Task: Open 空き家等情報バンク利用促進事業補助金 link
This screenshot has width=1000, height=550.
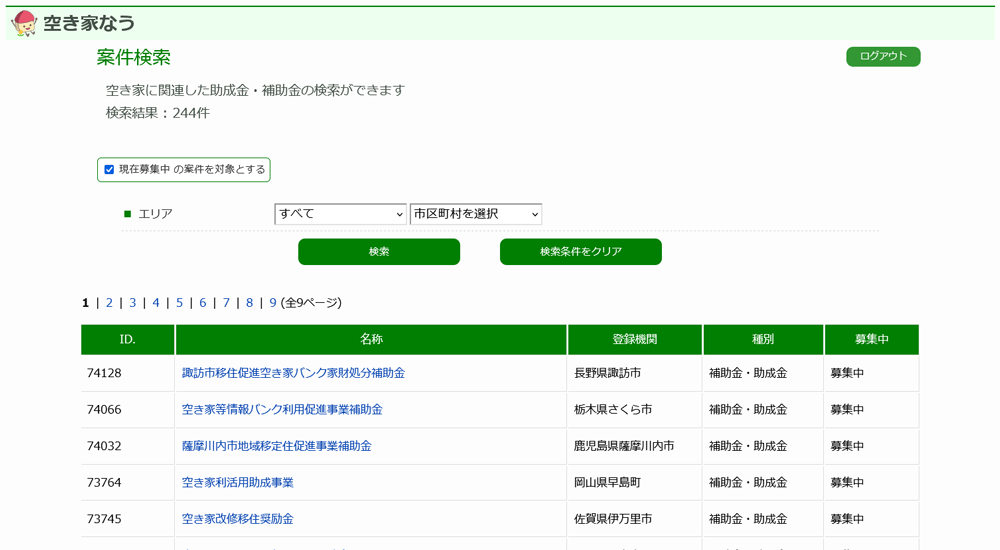Action: coord(282,410)
